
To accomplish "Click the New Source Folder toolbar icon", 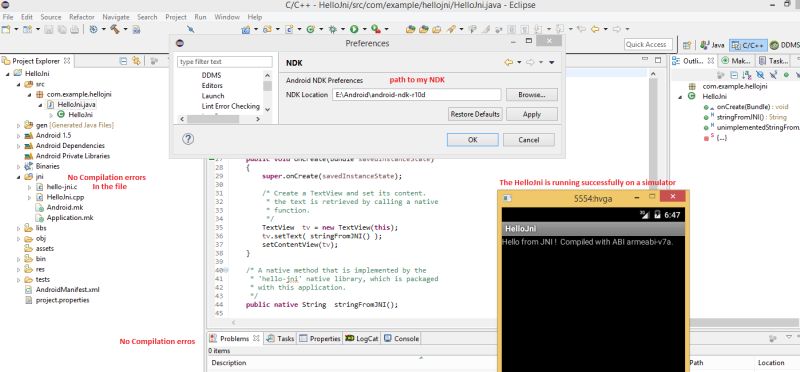I will coord(267,30).
